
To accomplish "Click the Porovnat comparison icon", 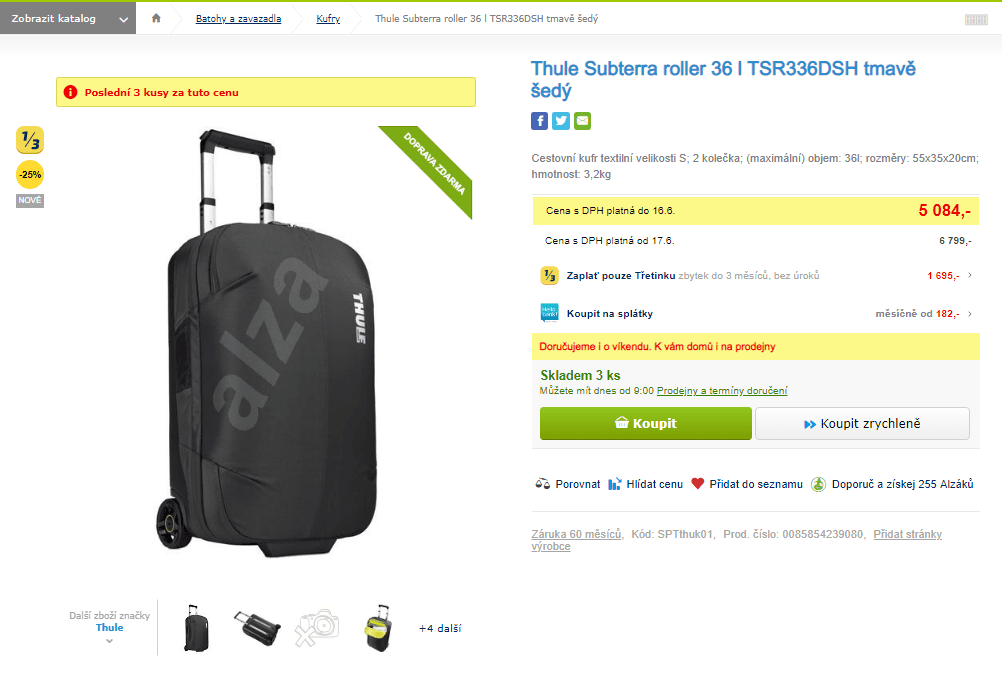I will click(543, 484).
